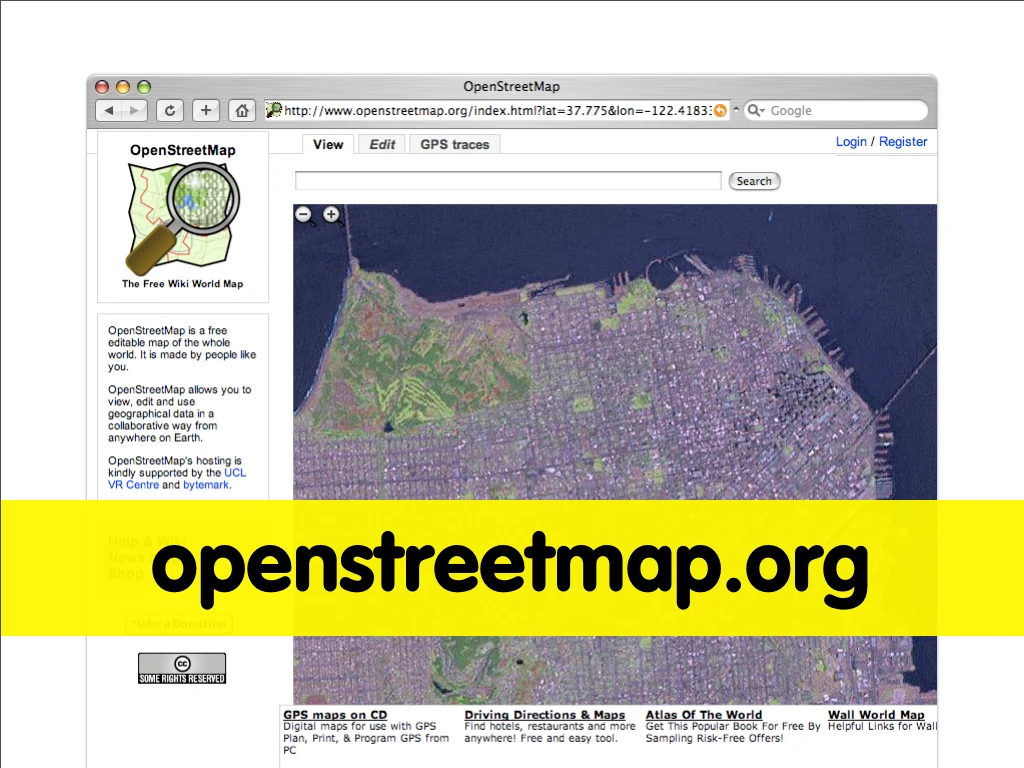Zoom out the map with minus magnifier
Screen dimensions: 1024x768
pyautogui.click(x=304, y=215)
